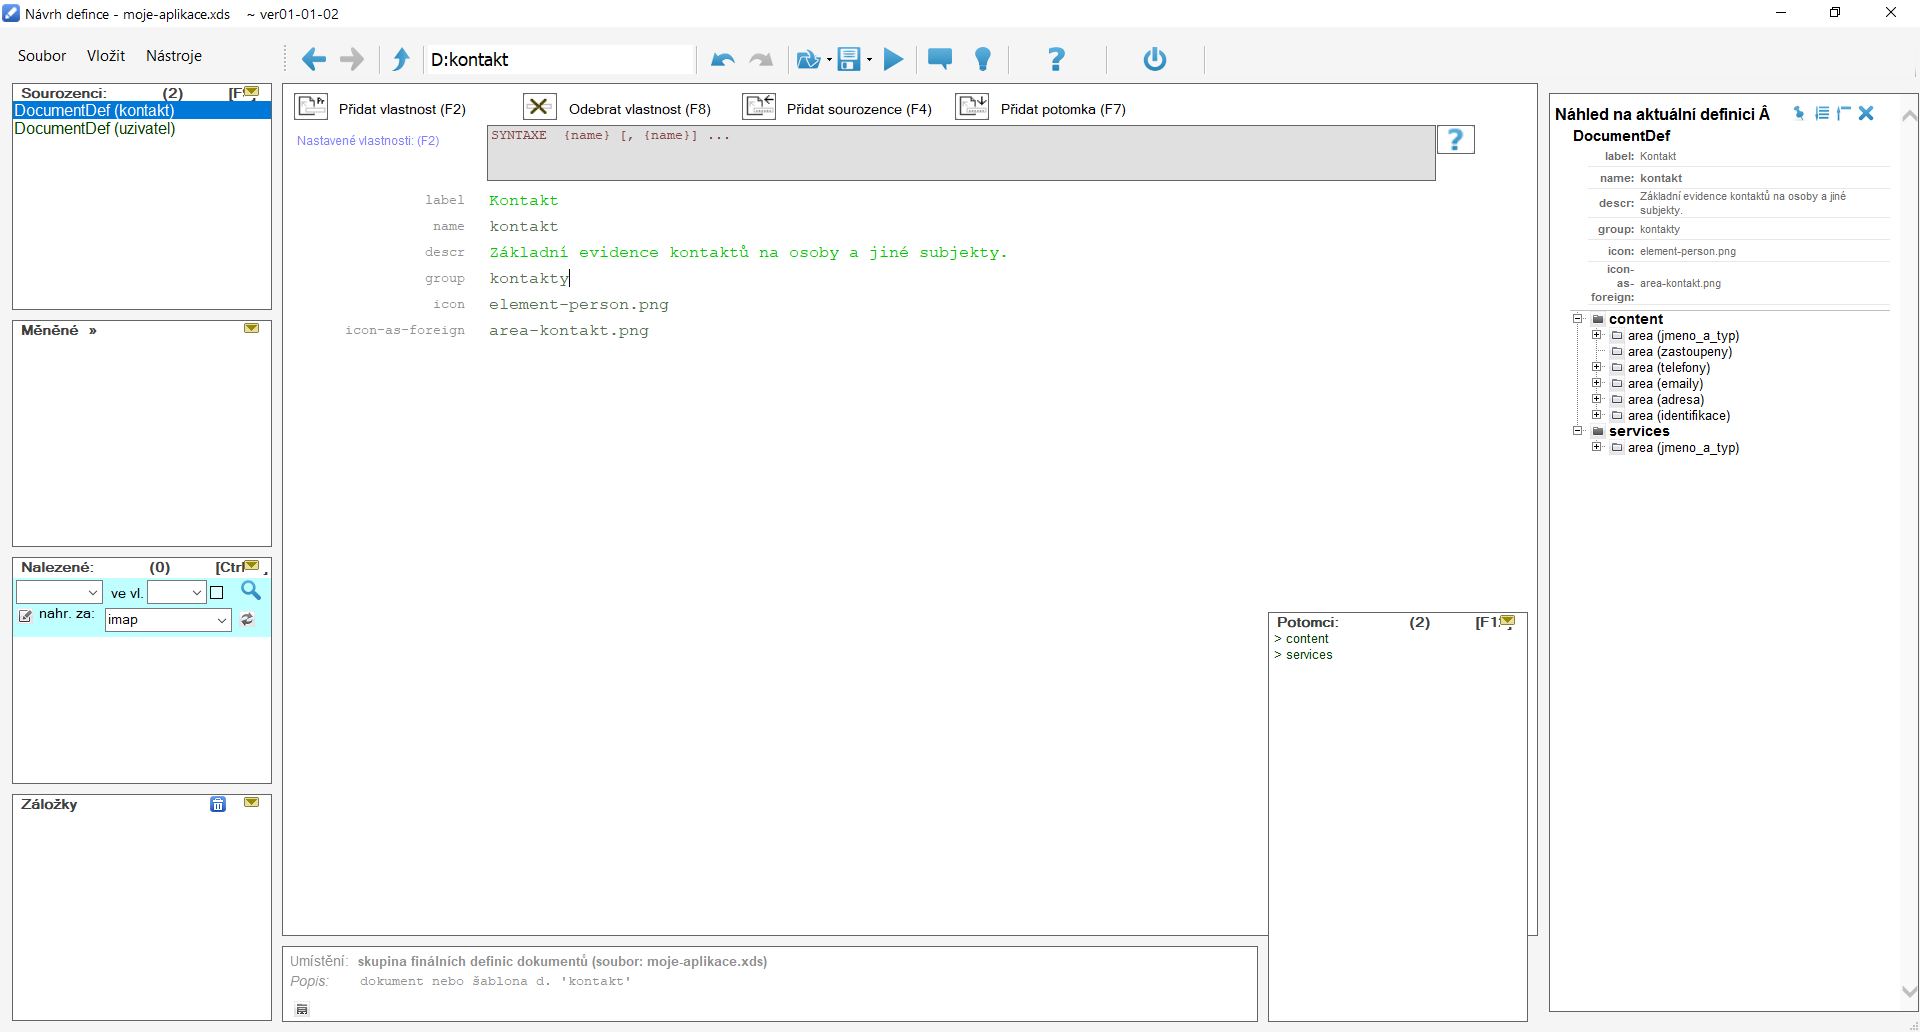The height and width of the screenshot is (1032, 1920).
Task: Open the Soubor menu
Action: pyautogui.click(x=42, y=56)
